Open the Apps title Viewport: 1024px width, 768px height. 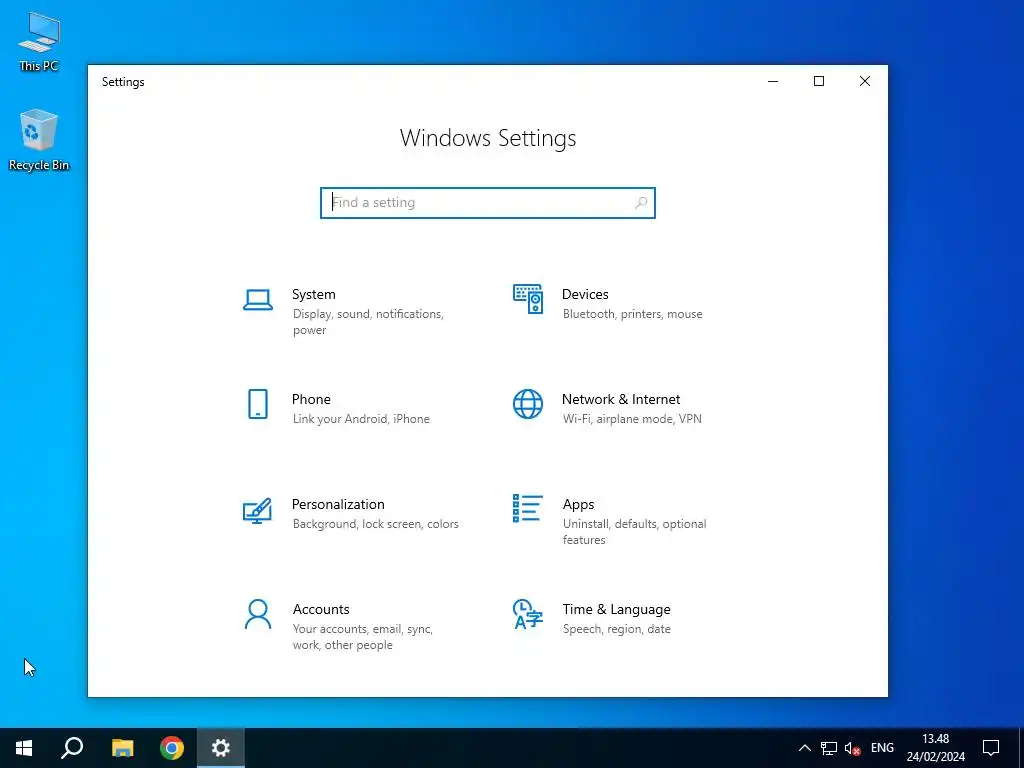click(579, 504)
